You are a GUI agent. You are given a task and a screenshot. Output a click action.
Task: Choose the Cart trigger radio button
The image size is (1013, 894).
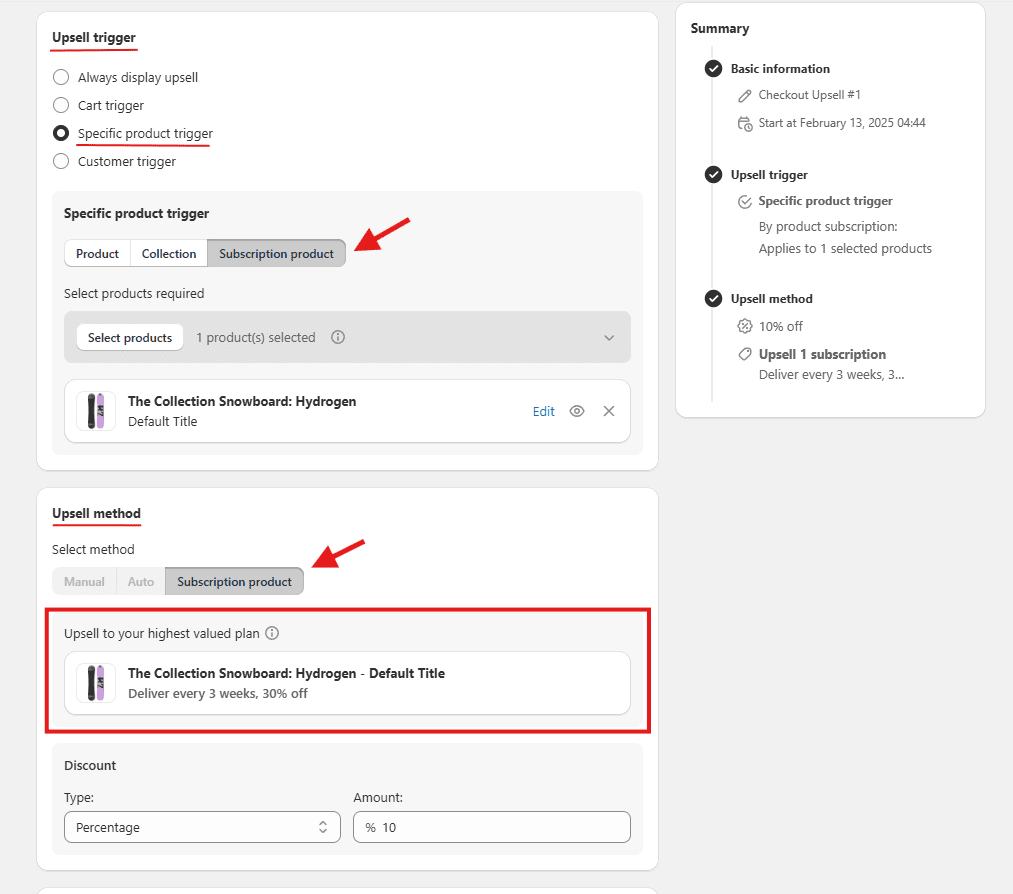61,105
